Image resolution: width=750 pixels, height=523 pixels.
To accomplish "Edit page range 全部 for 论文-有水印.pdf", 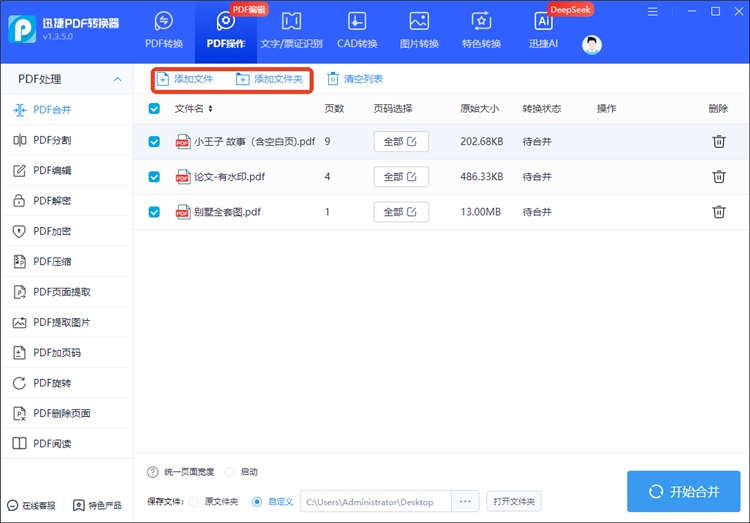I will point(401,177).
